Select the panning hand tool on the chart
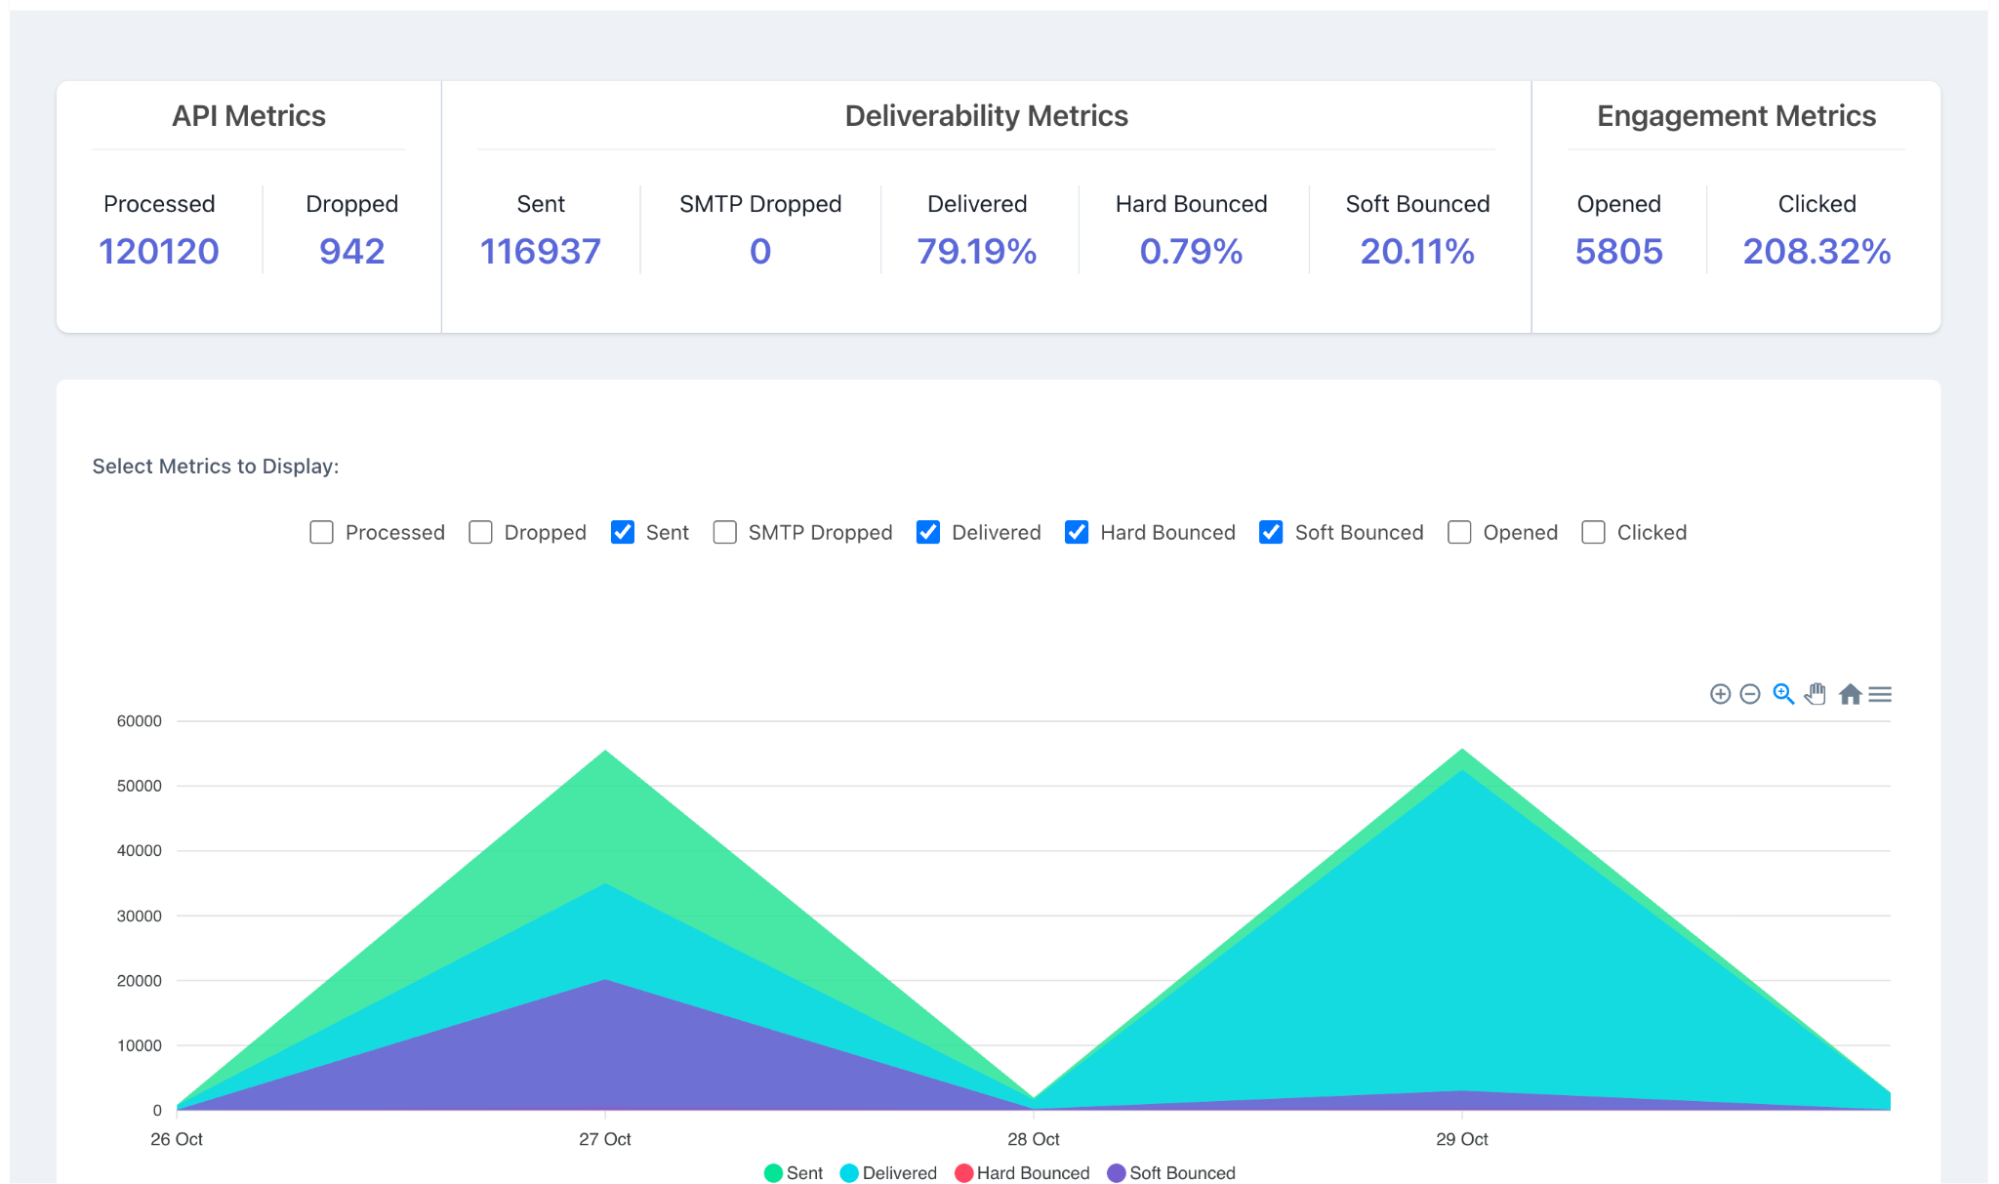This screenshot has width=1999, height=1184. (x=1814, y=694)
